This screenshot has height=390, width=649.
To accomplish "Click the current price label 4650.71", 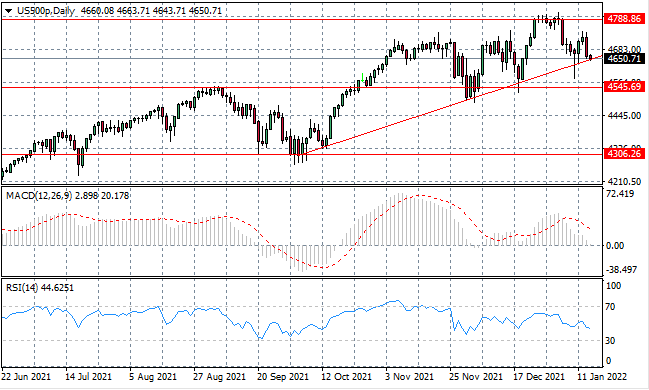I will coord(624,59).
